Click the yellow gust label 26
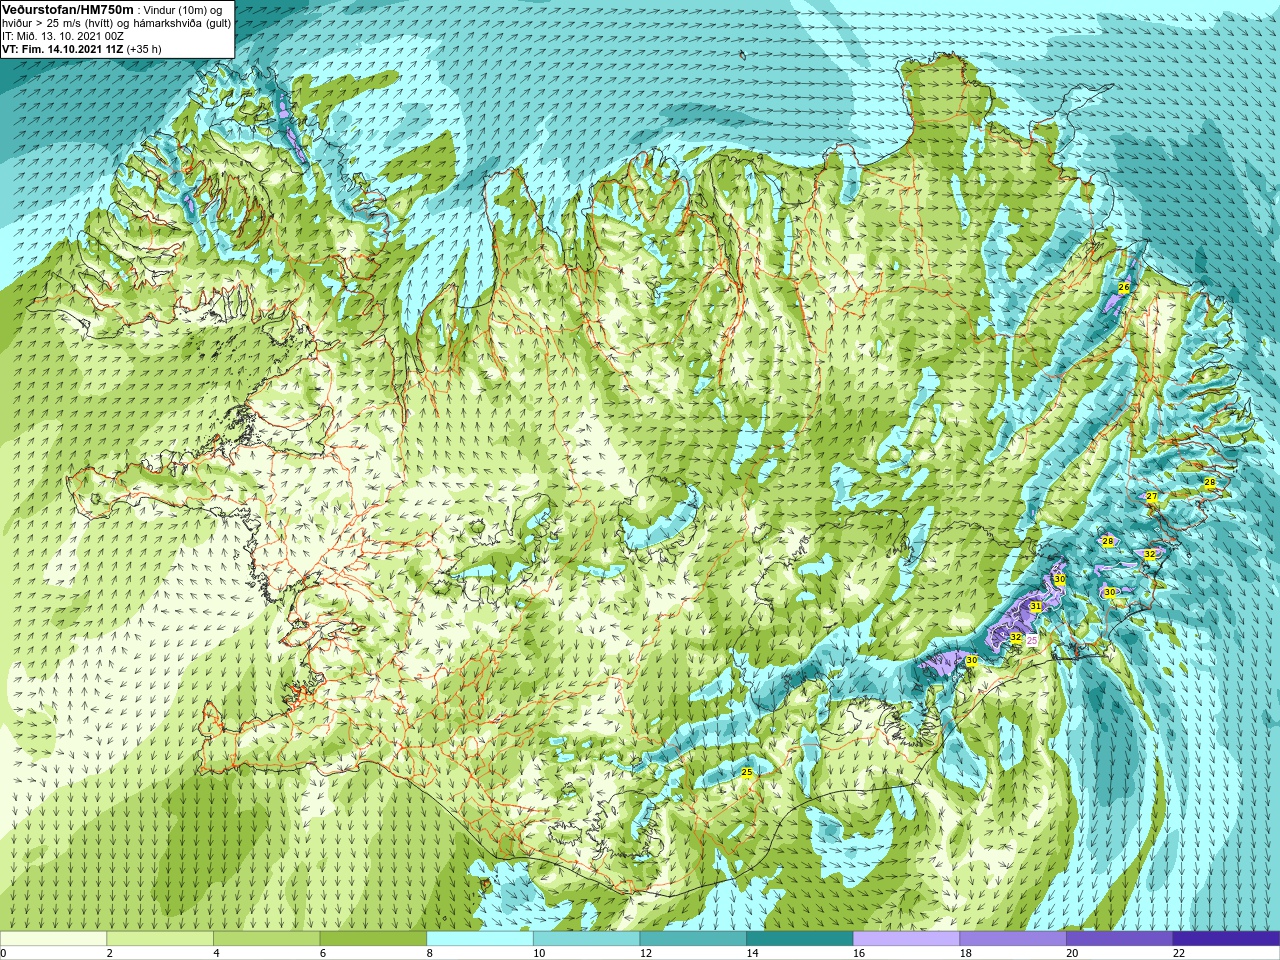 coord(1124,288)
